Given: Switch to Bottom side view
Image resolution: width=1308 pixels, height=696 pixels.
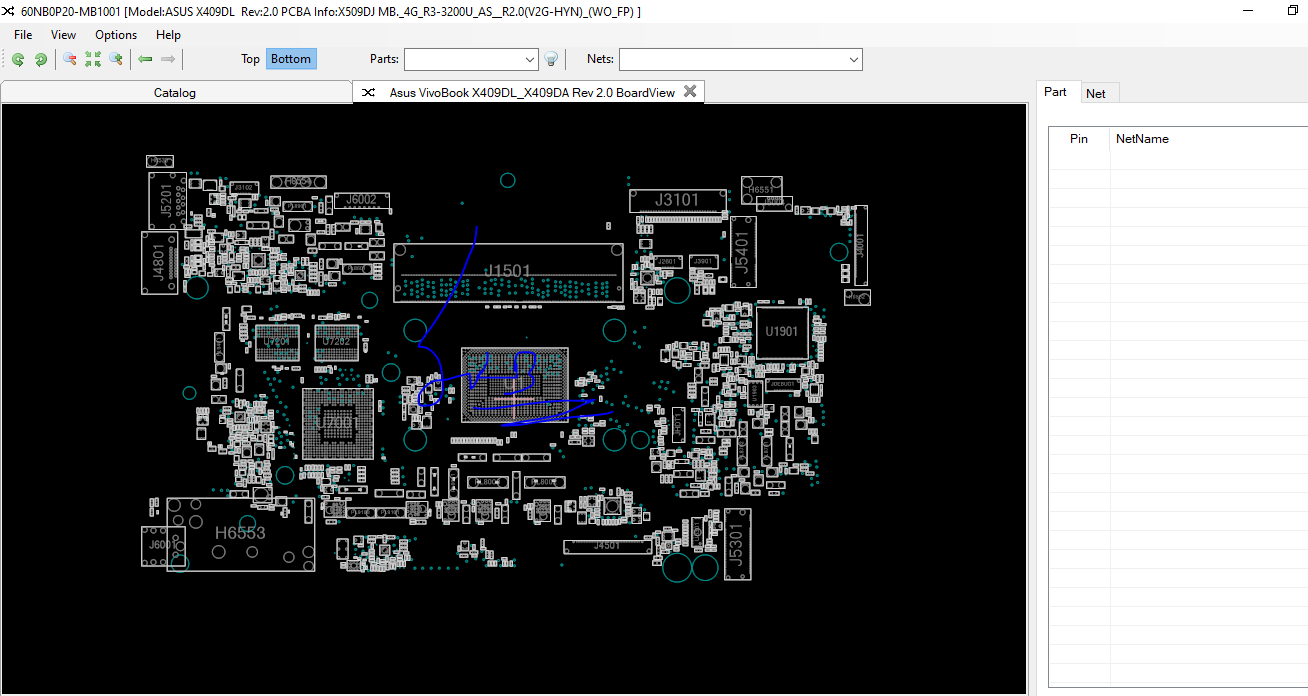Looking at the screenshot, I should pos(291,59).
